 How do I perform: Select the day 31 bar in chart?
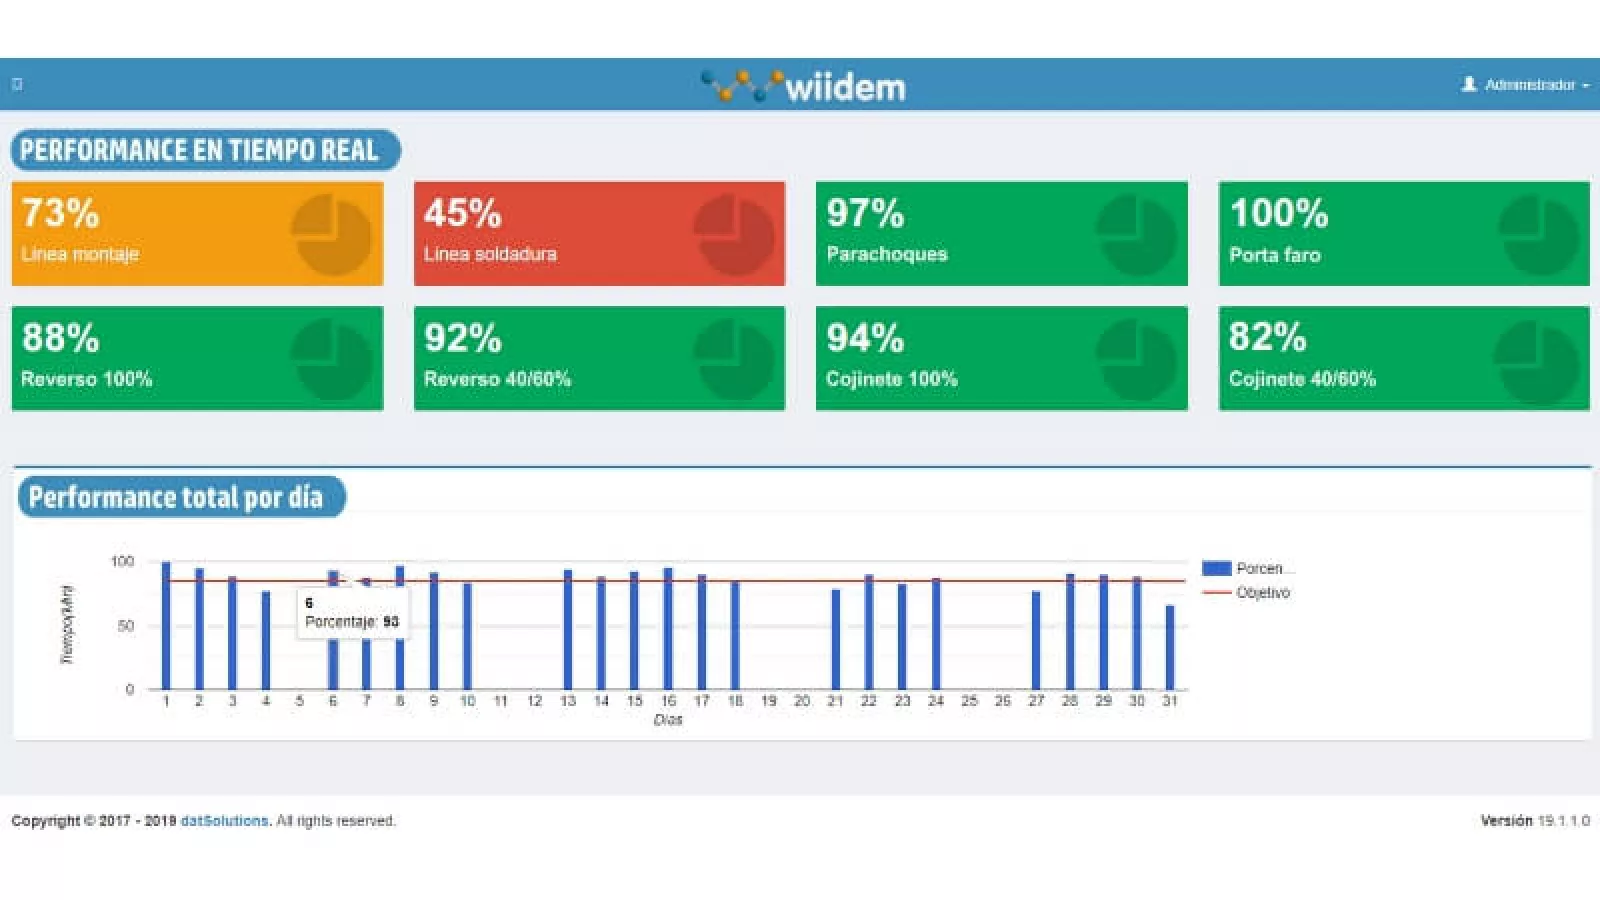(x=1170, y=648)
